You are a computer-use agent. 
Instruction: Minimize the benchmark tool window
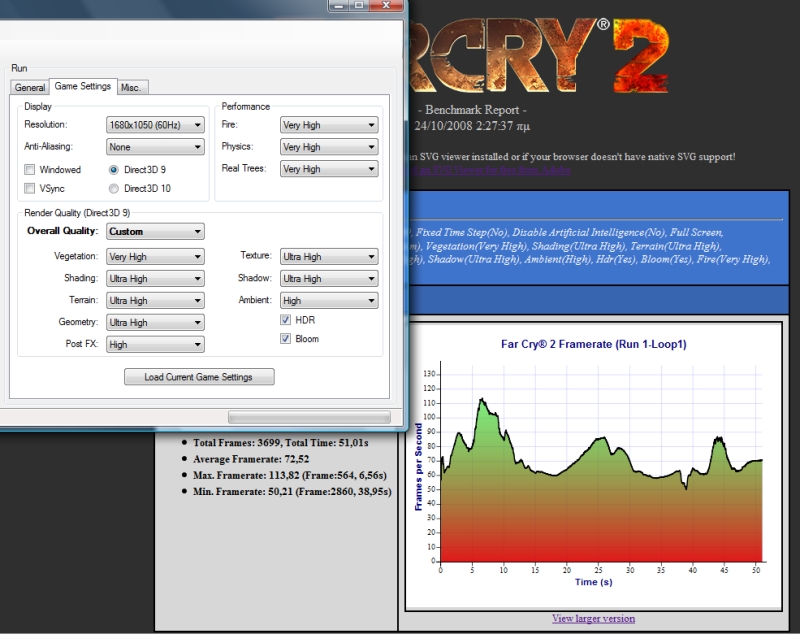tap(338, 5)
